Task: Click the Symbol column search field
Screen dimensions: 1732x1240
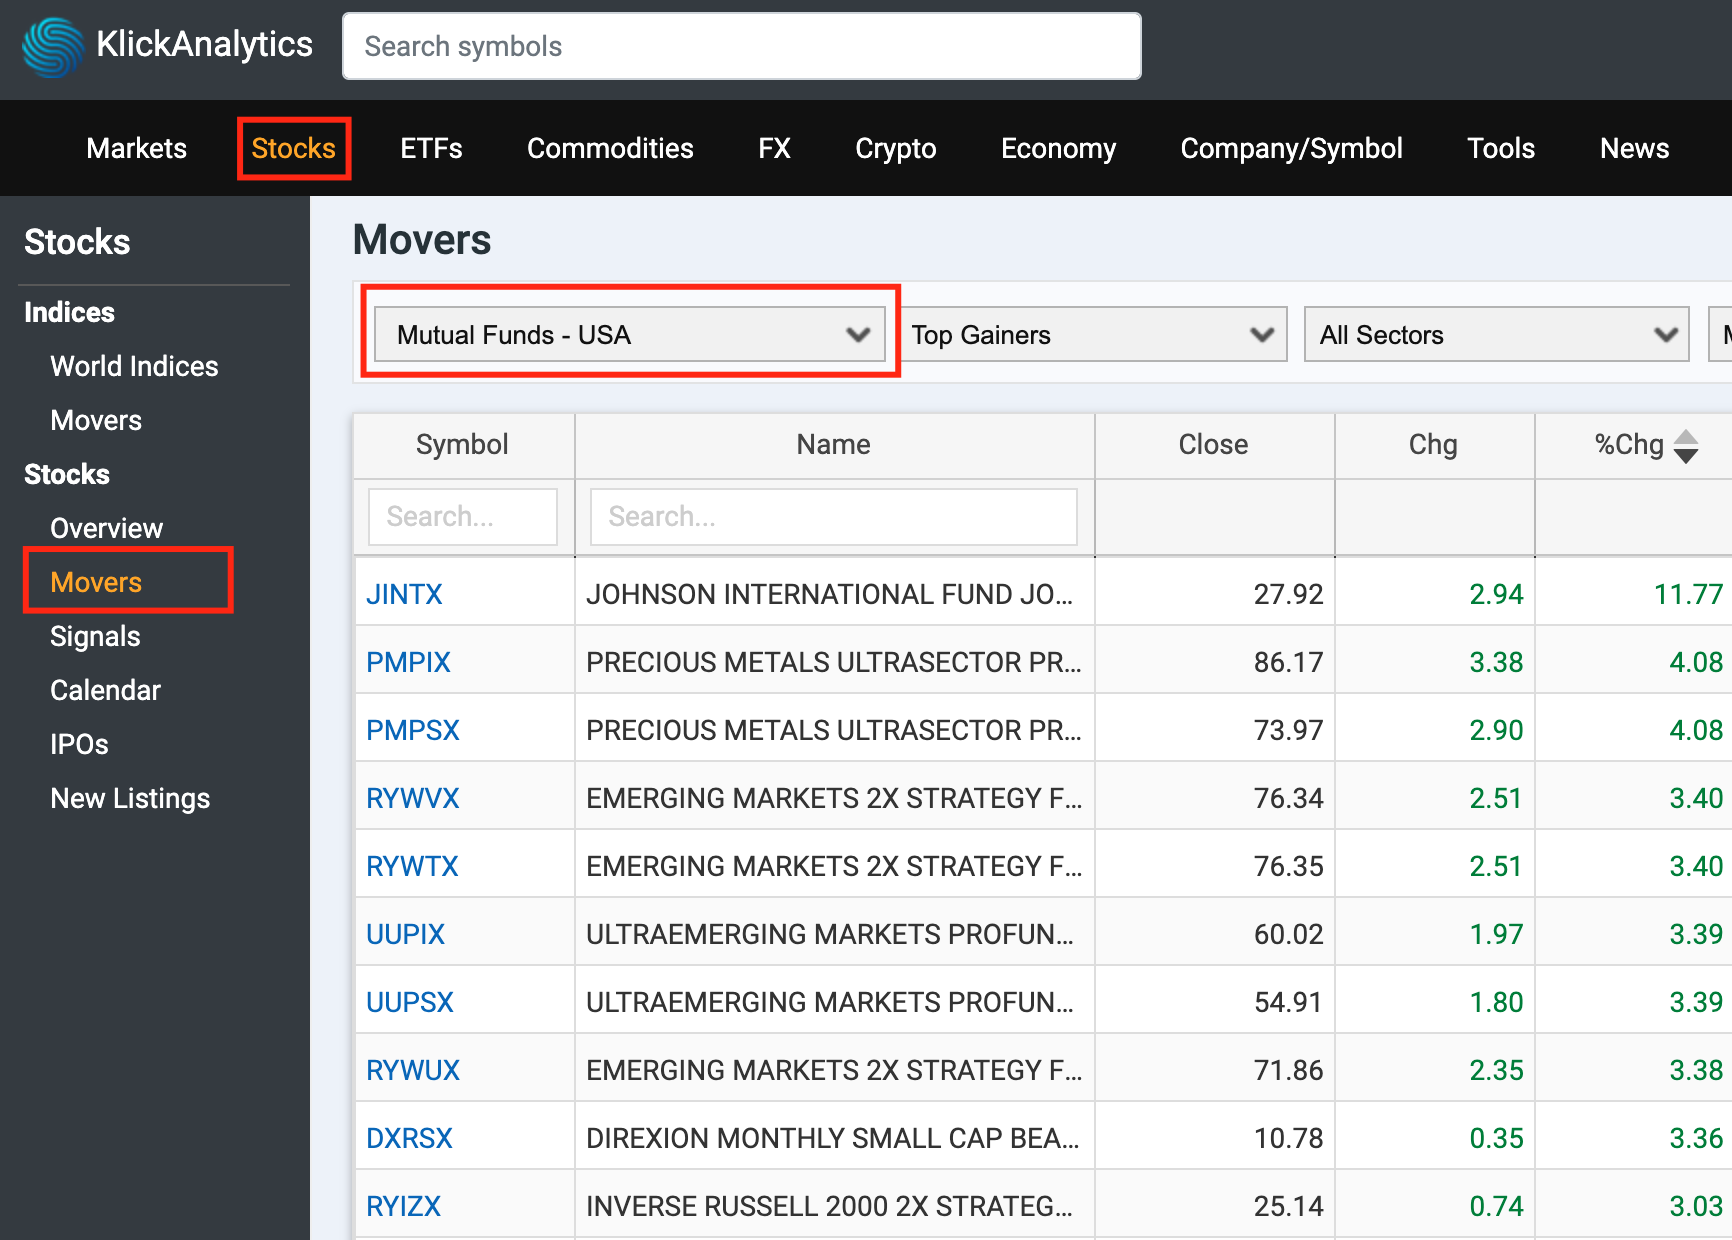Action: pos(463,517)
